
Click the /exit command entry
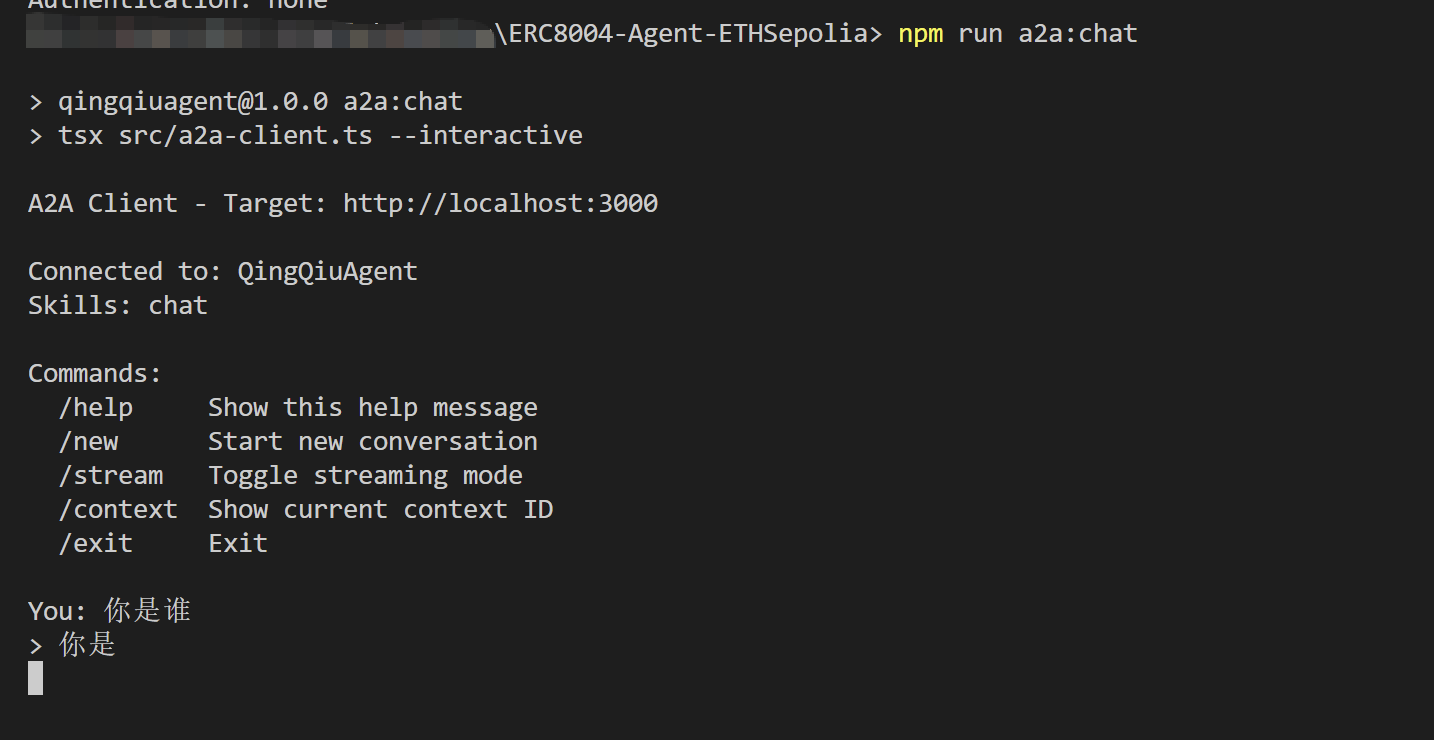[95, 544]
